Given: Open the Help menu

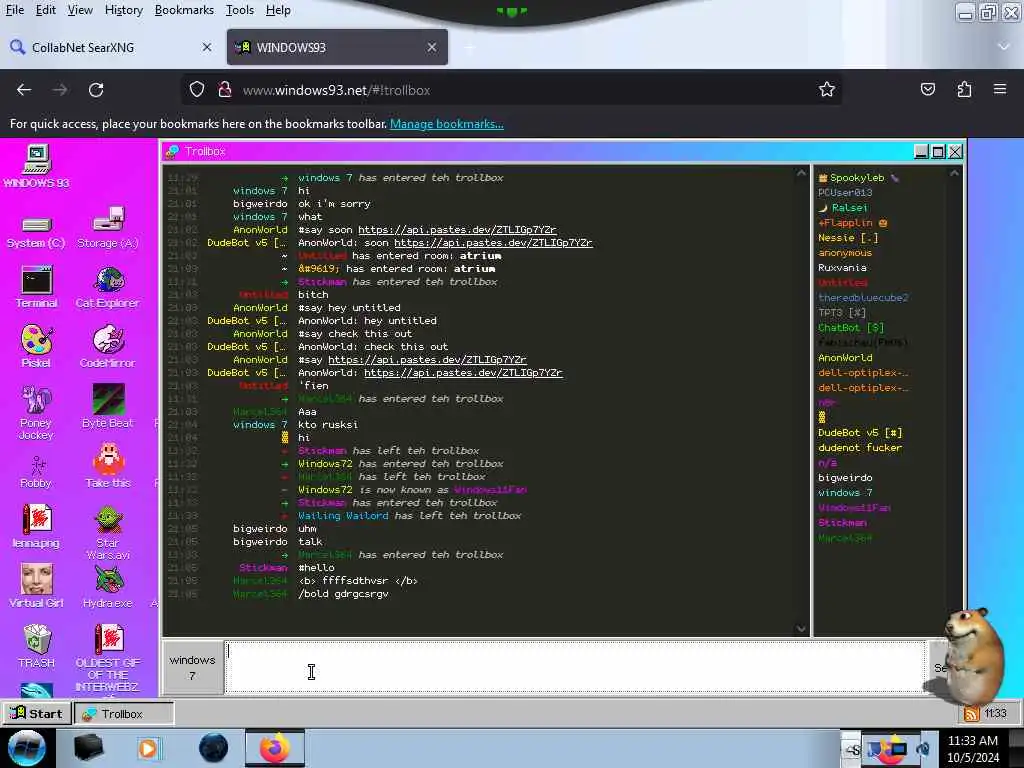Looking at the screenshot, I should pos(278,10).
